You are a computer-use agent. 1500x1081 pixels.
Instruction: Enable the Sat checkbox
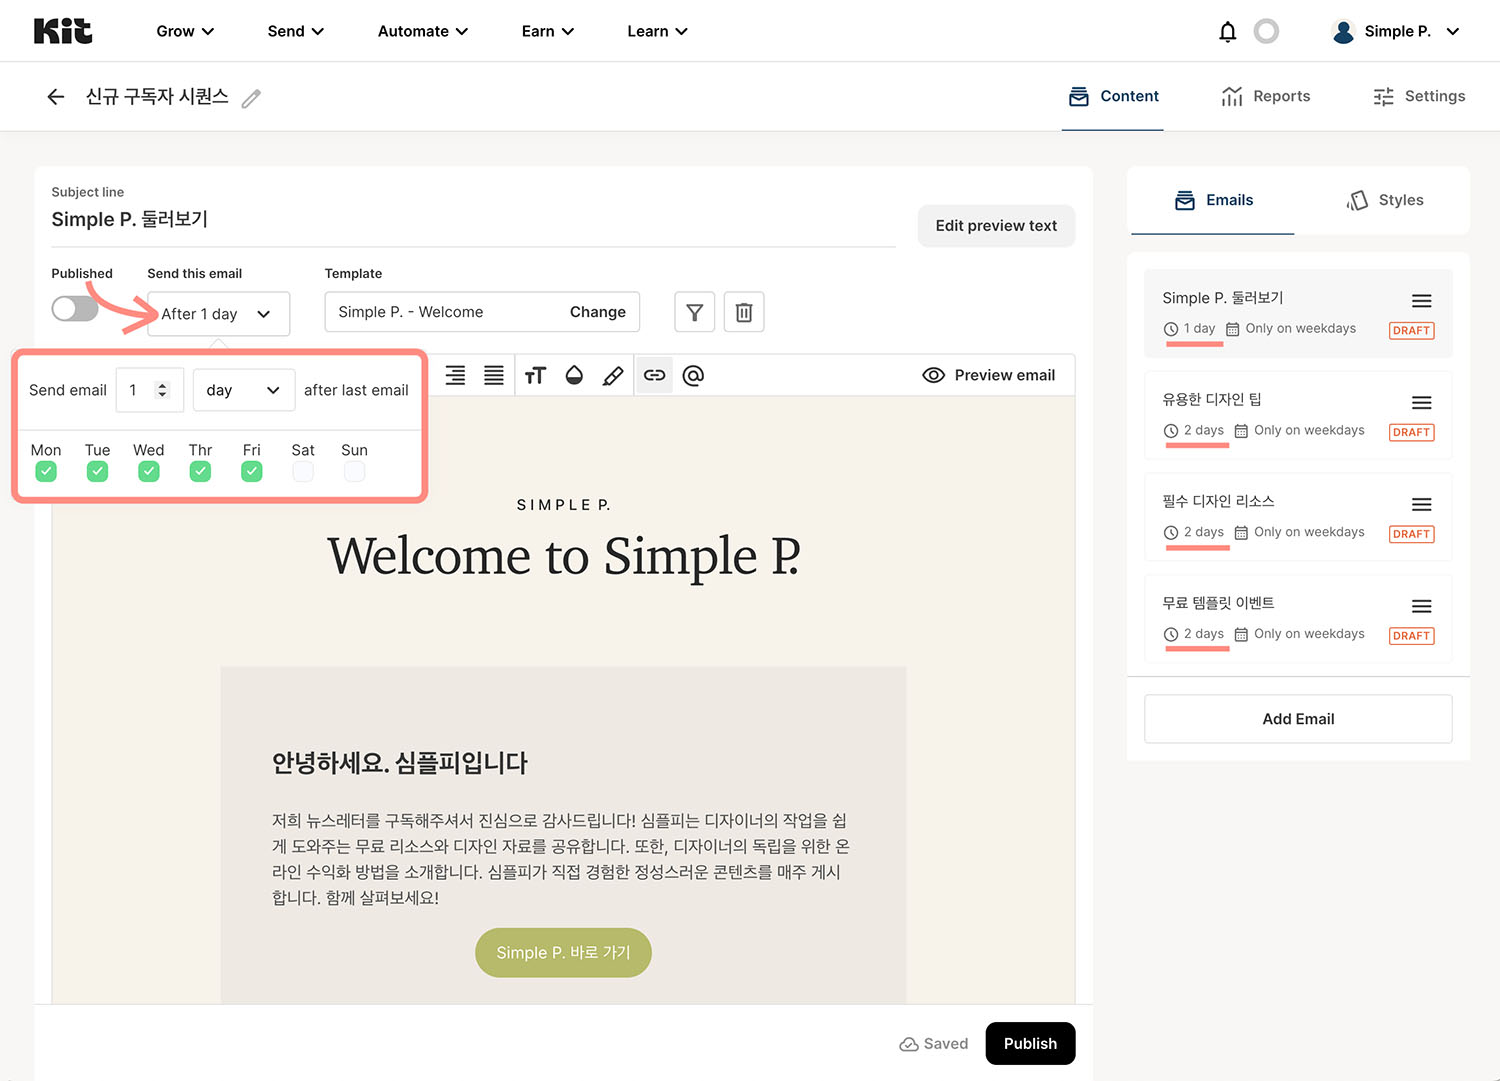(303, 471)
